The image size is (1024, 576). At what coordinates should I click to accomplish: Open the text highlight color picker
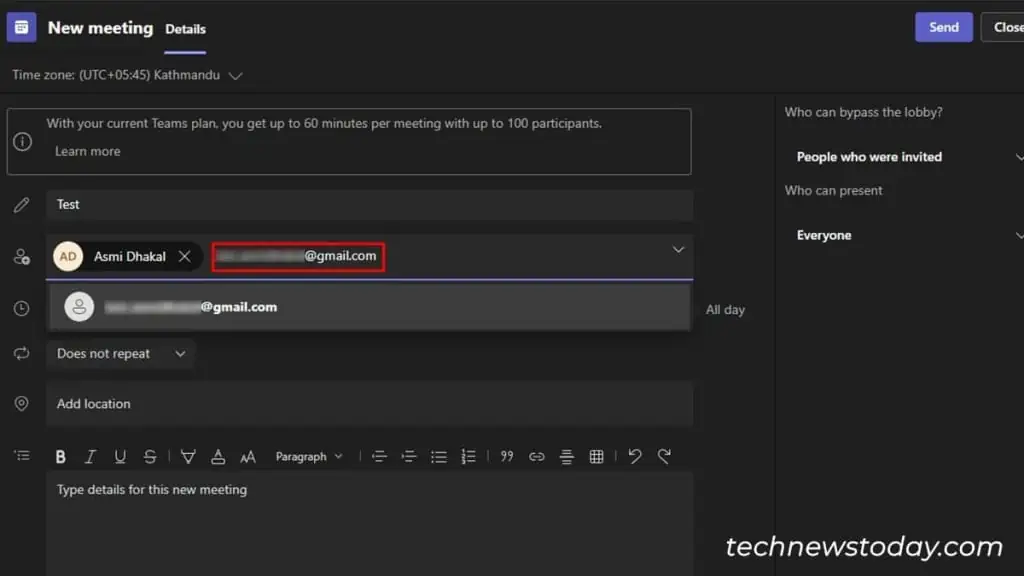click(x=188, y=456)
